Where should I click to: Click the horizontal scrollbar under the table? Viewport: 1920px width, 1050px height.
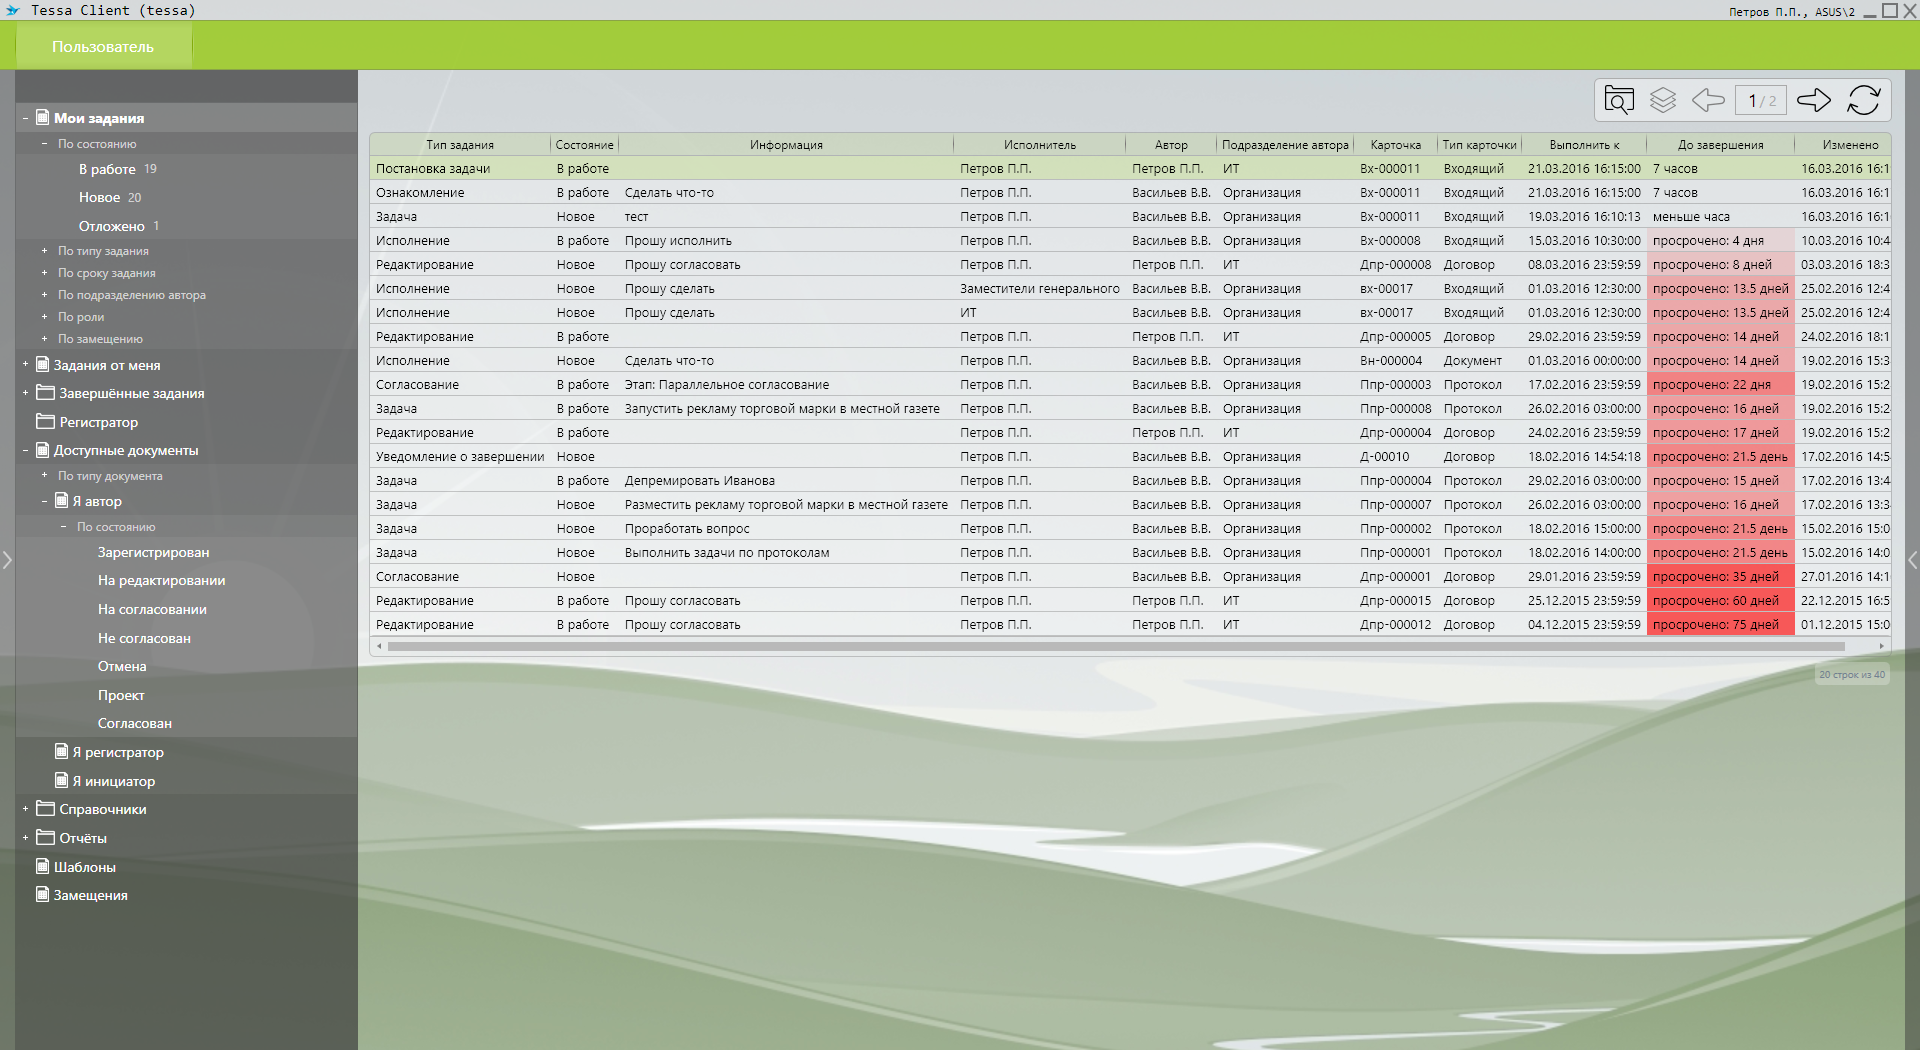click(1100, 646)
